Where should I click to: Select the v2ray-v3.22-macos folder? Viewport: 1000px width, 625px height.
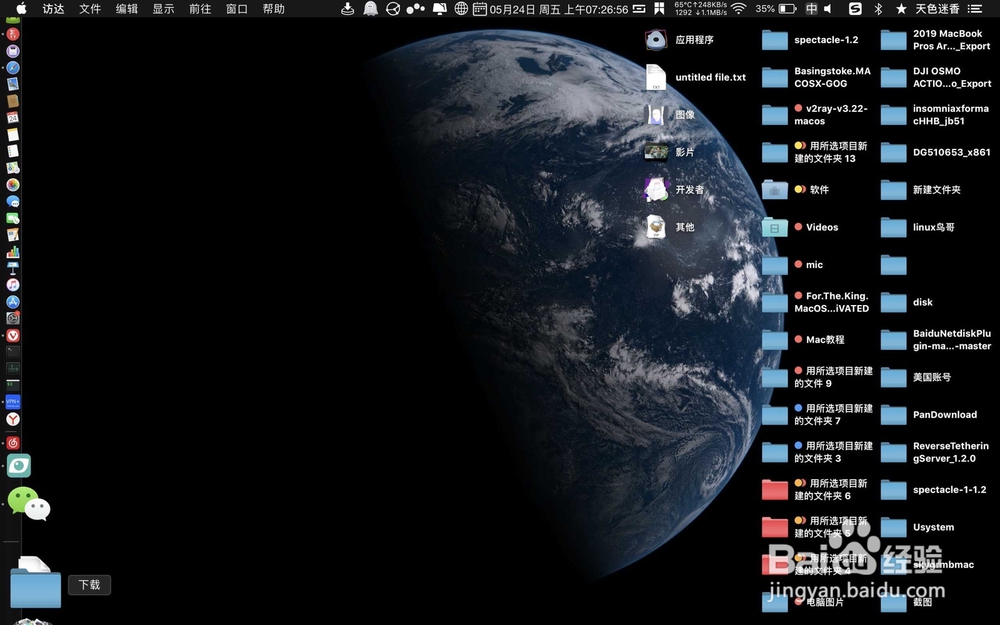815,115
